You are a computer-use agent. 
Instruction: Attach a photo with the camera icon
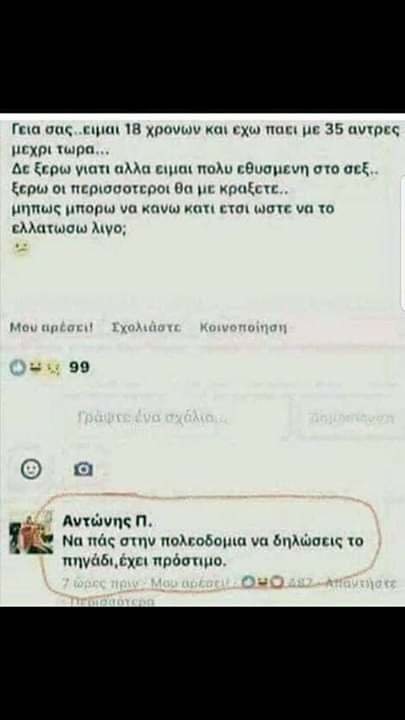pyautogui.click(x=83, y=469)
